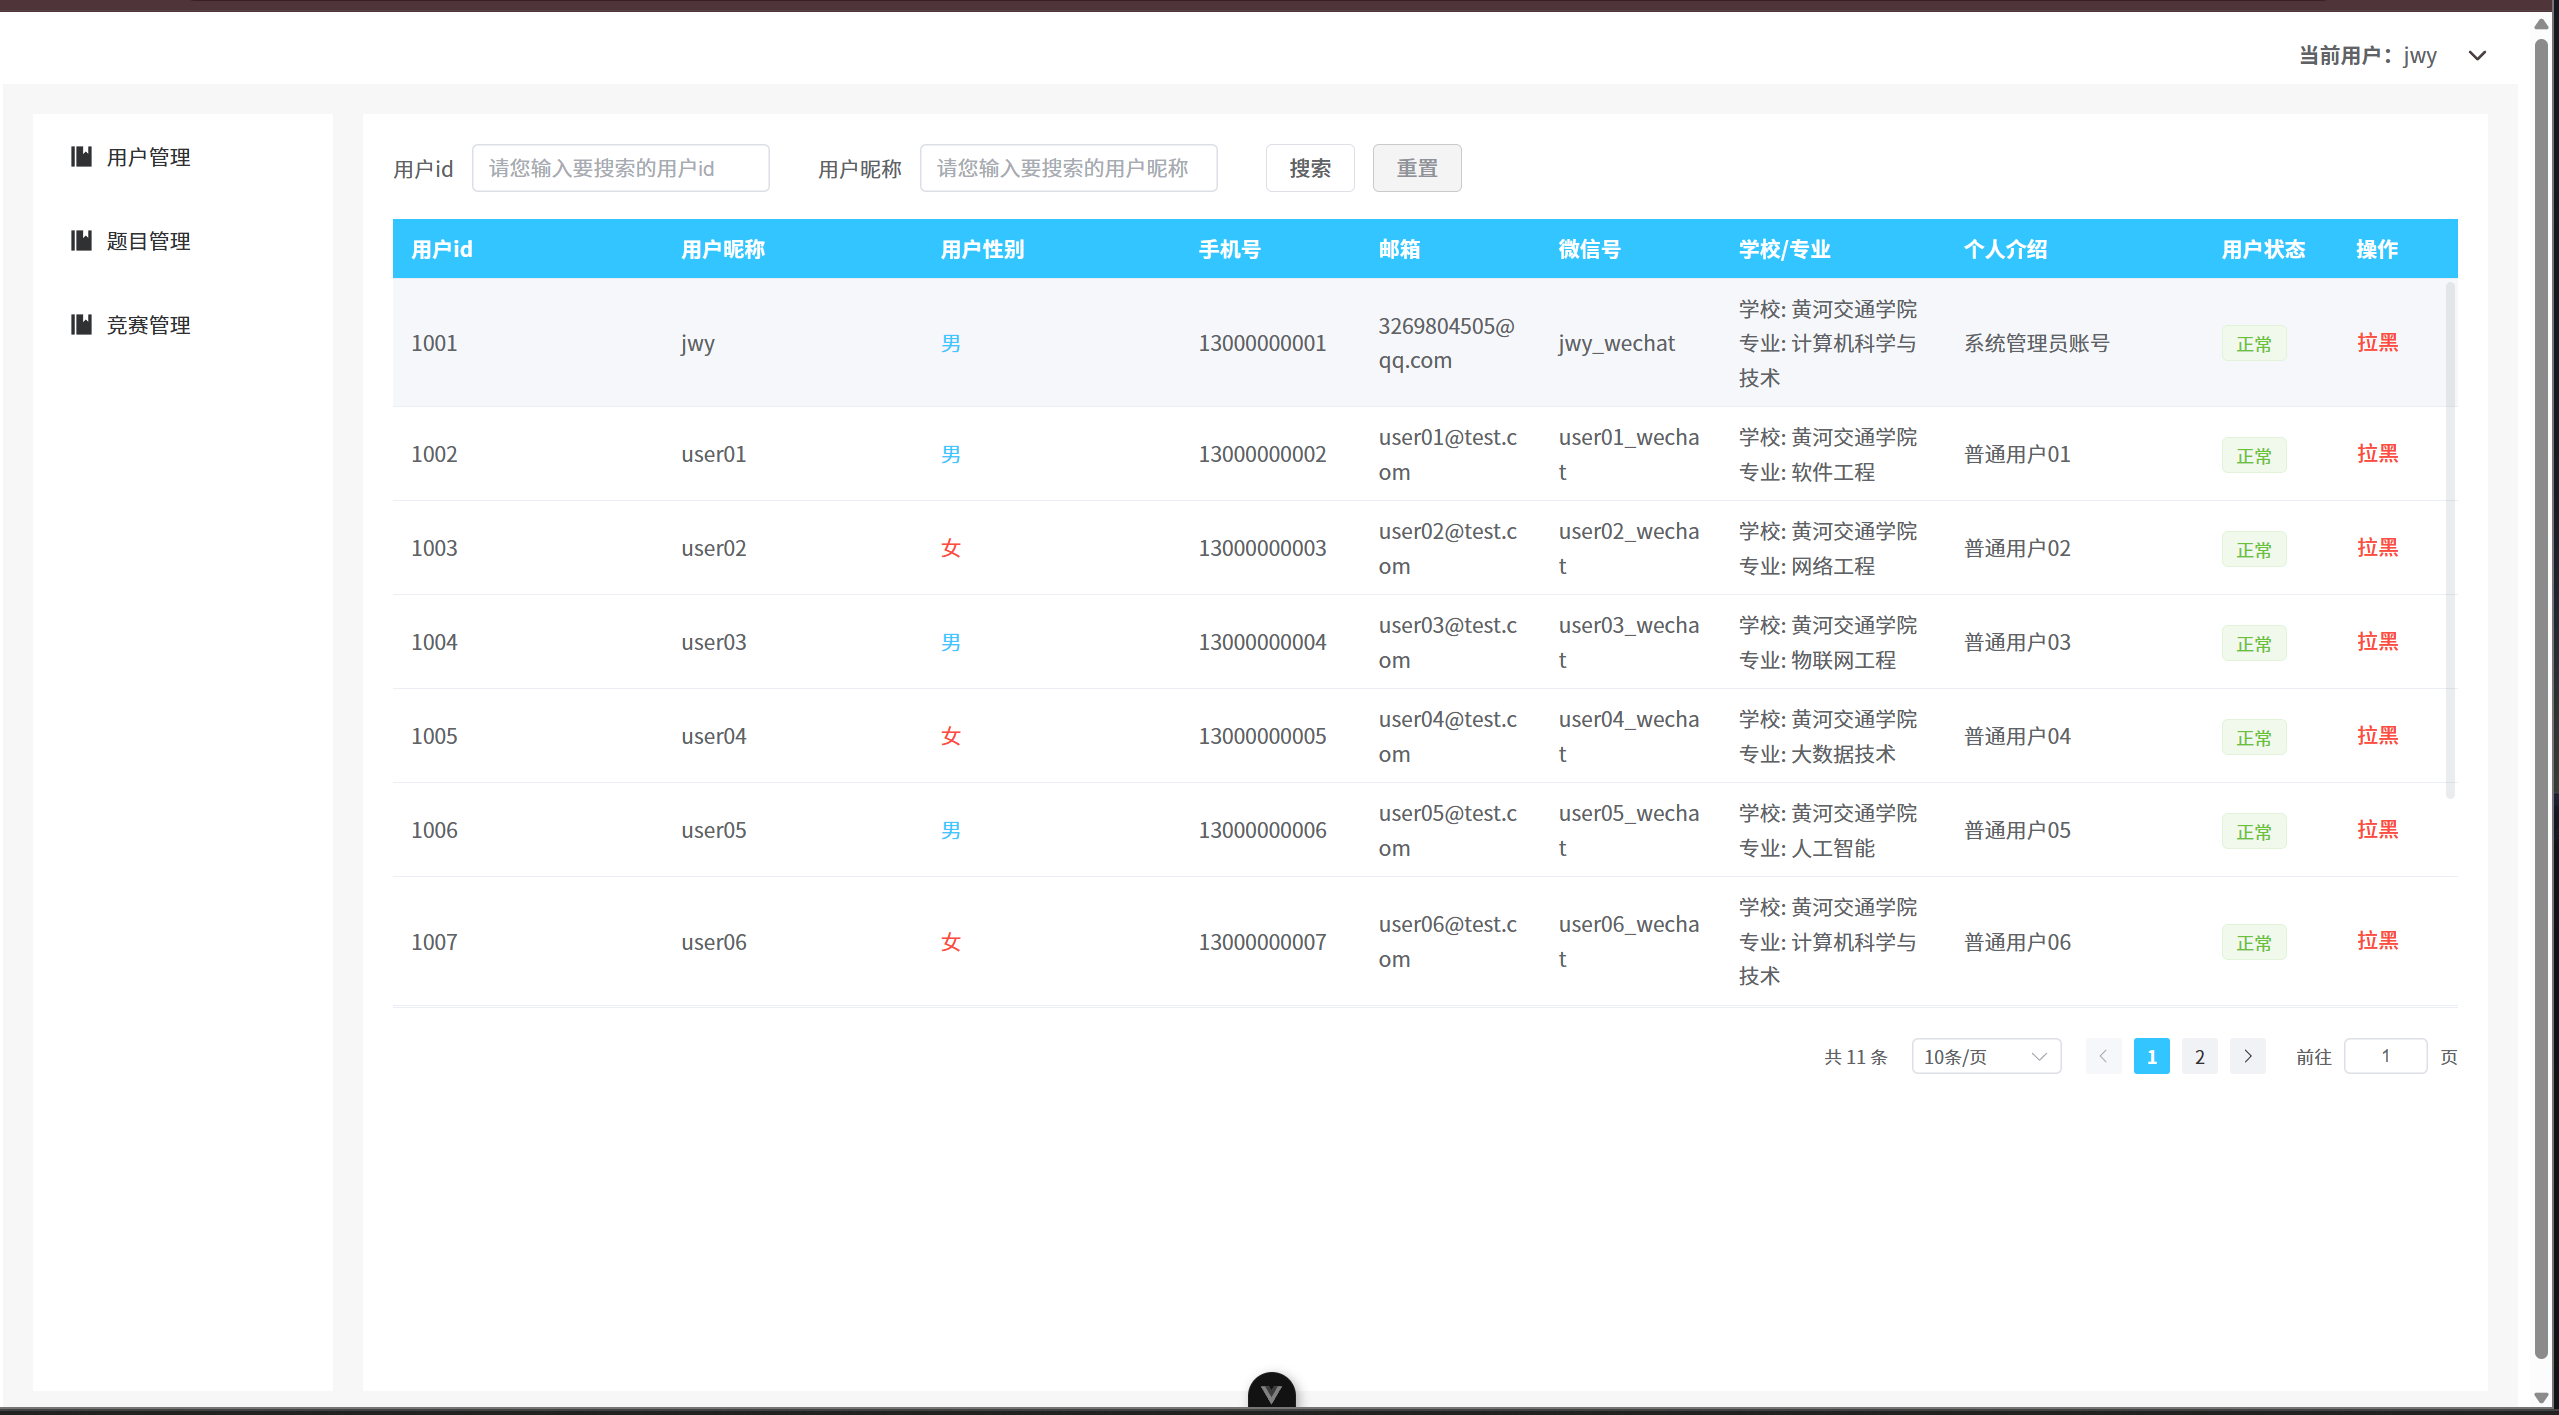
Task: Go to next page arrow in pagination
Action: (x=2247, y=1056)
